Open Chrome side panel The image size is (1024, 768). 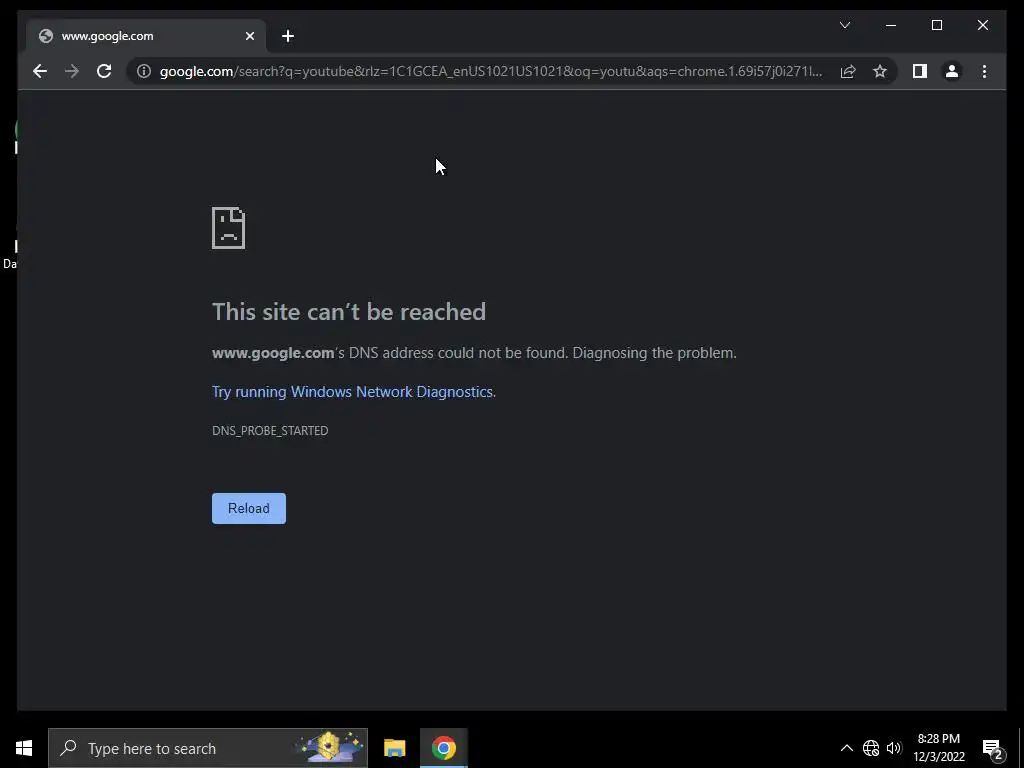point(920,71)
